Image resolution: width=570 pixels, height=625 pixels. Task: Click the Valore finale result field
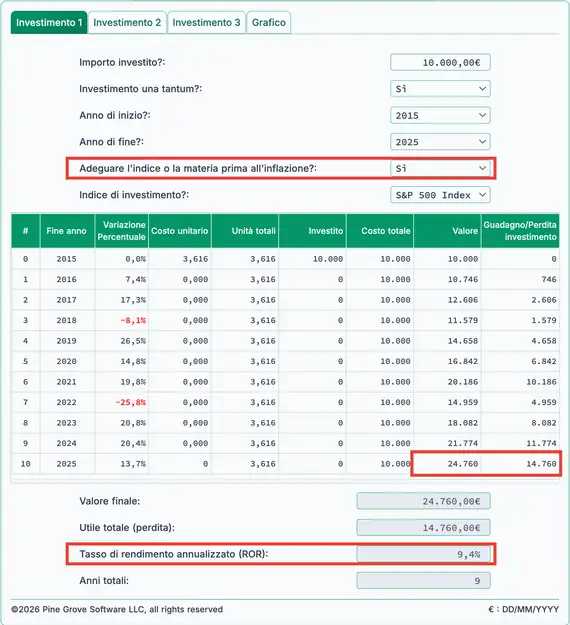[x=423, y=501]
